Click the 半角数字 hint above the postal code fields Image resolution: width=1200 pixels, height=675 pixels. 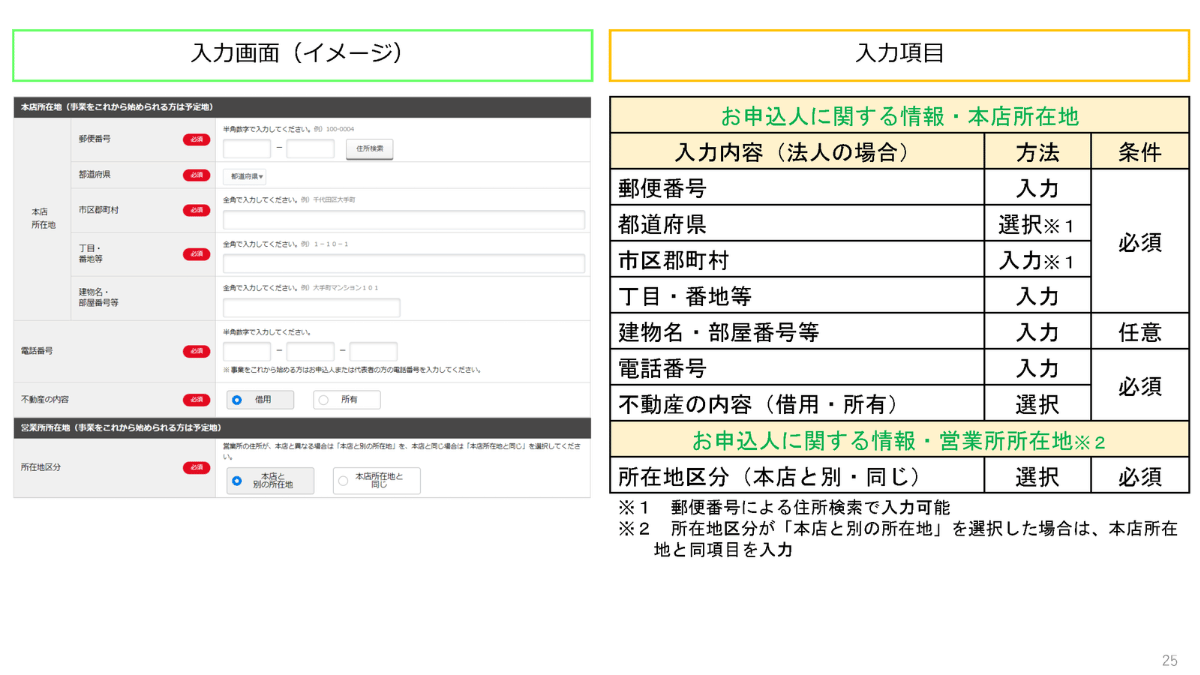[x=288, y=129]
